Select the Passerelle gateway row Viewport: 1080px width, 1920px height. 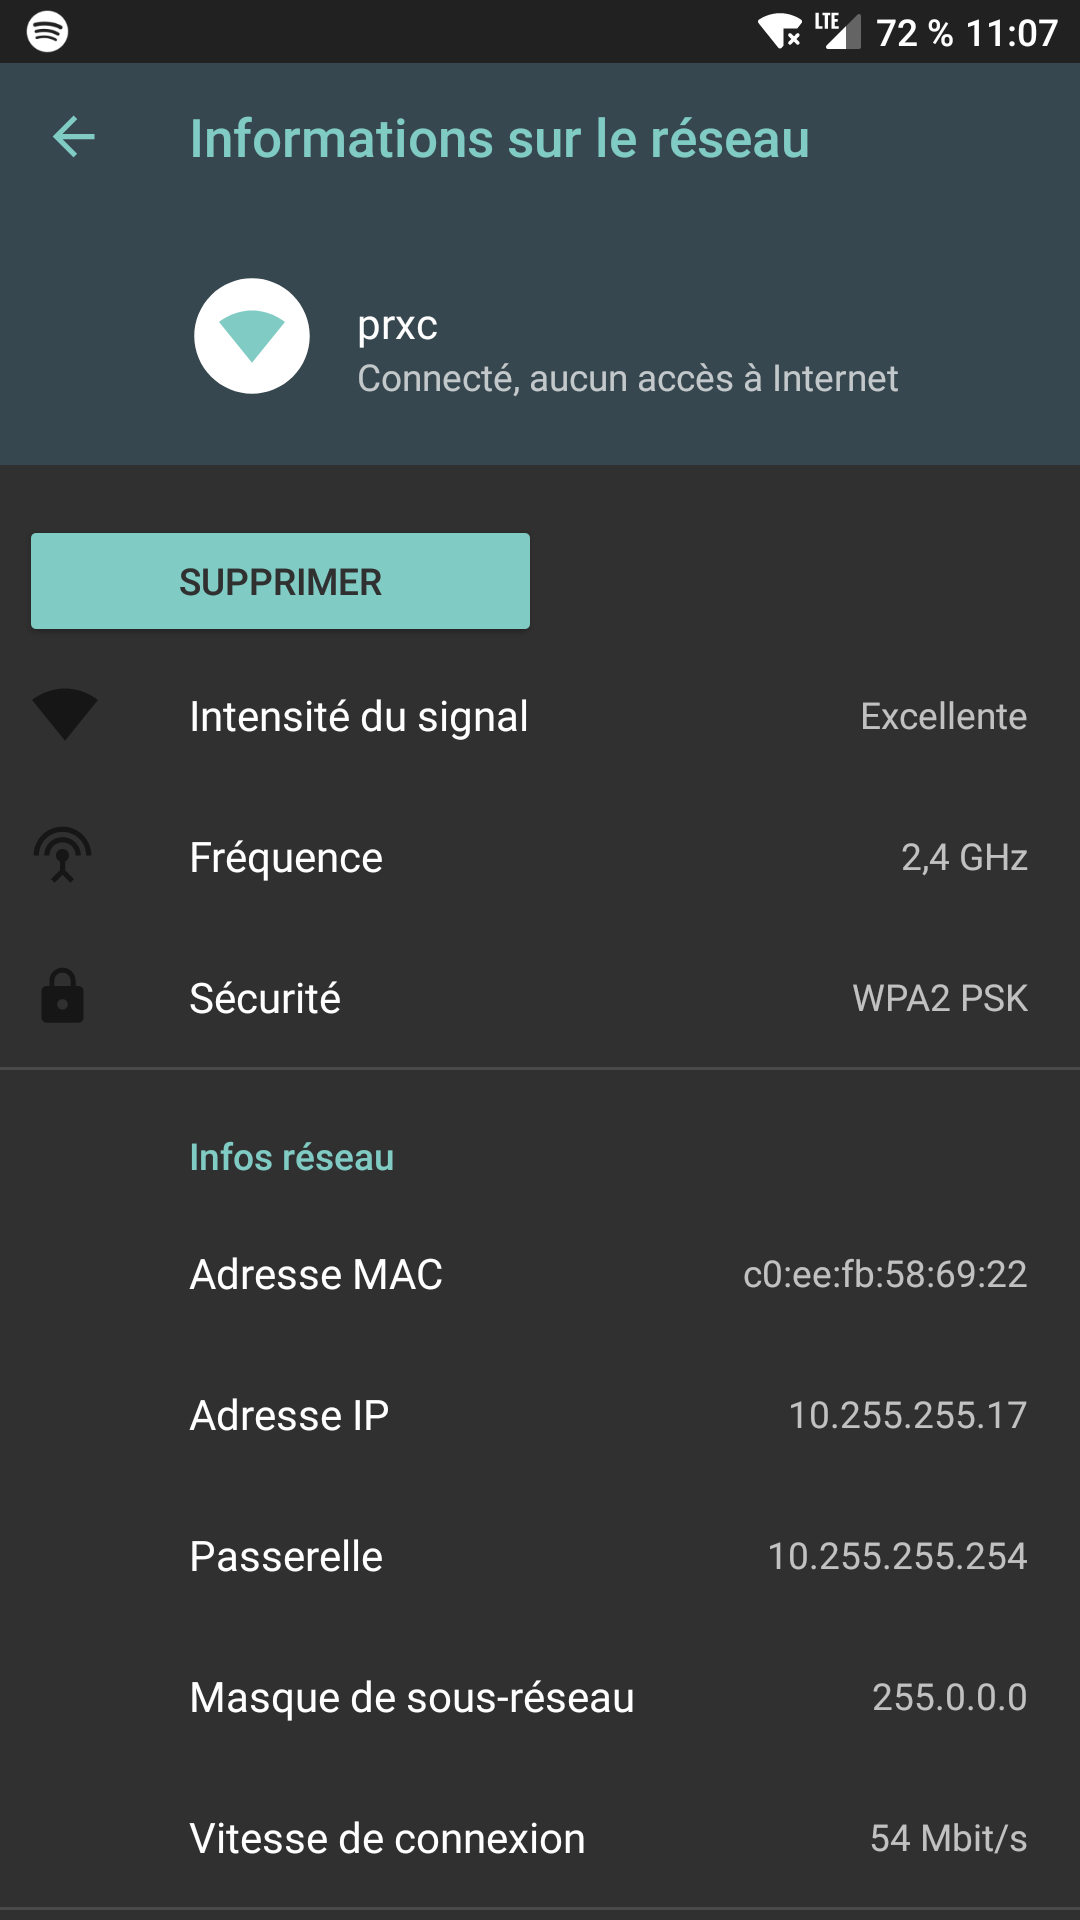[x=540, y=1556]
